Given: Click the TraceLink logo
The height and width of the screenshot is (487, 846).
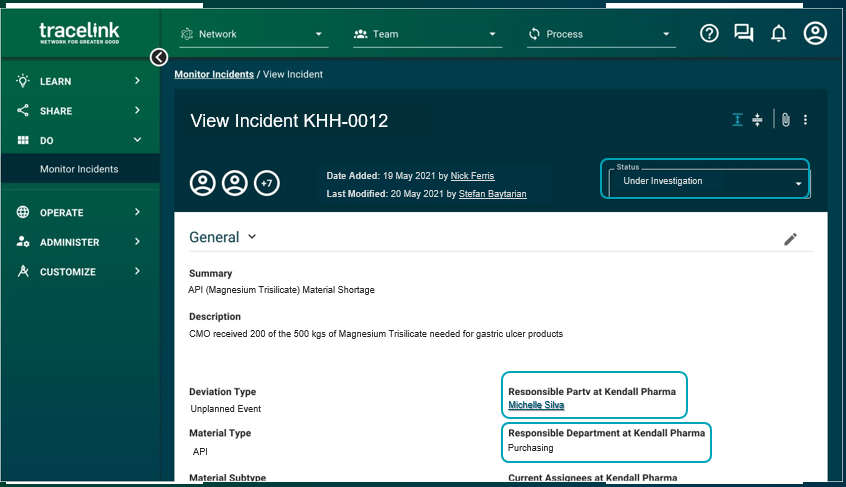Looking at the screenshot, I should (x=79, y=33).
